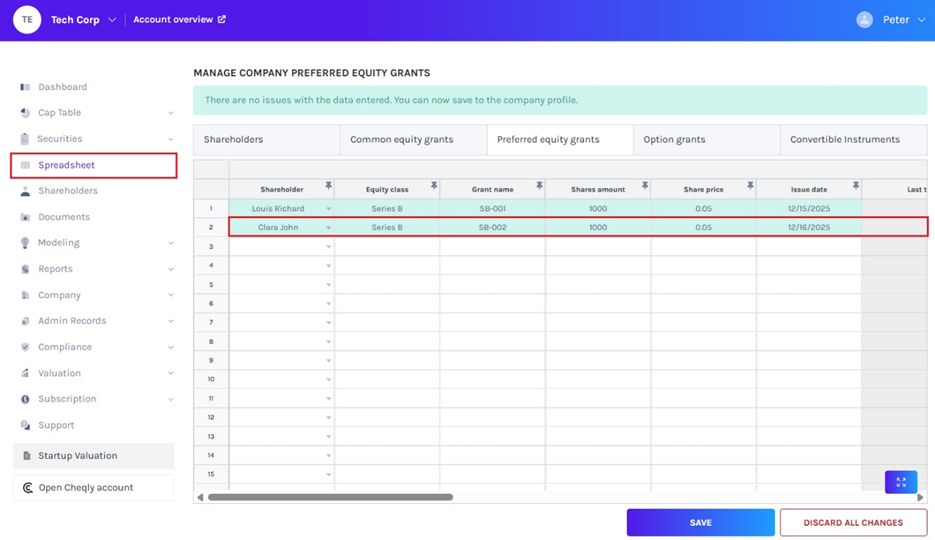The width and height of the screenshot is (935, 540).
Task: Click the Cheqly logo icon
Action: tap(27, 488)
